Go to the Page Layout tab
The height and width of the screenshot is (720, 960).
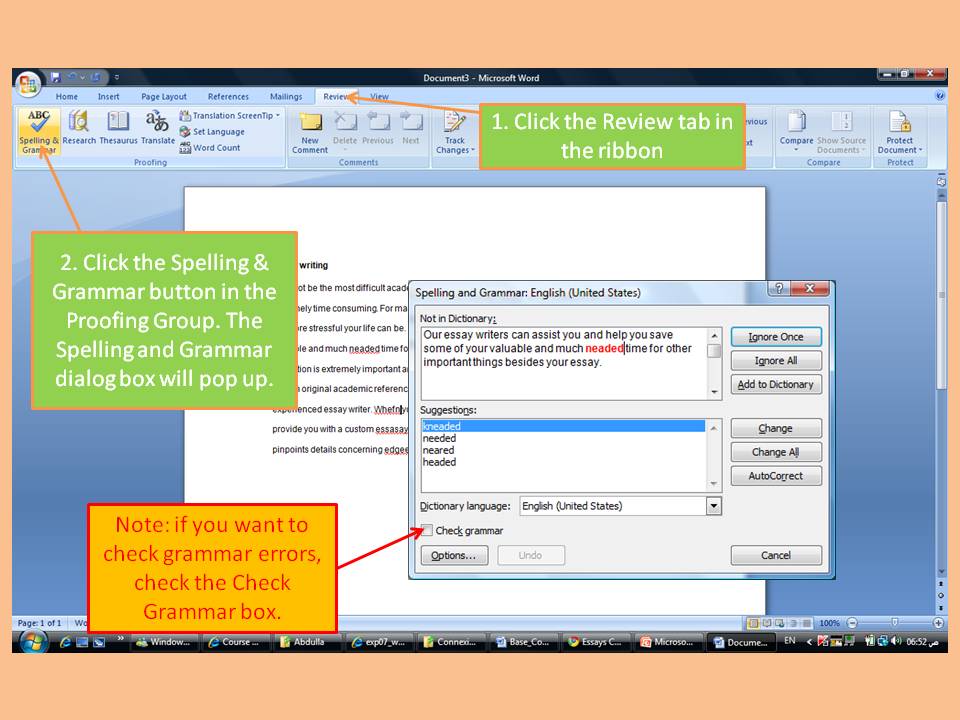[163, 96]
